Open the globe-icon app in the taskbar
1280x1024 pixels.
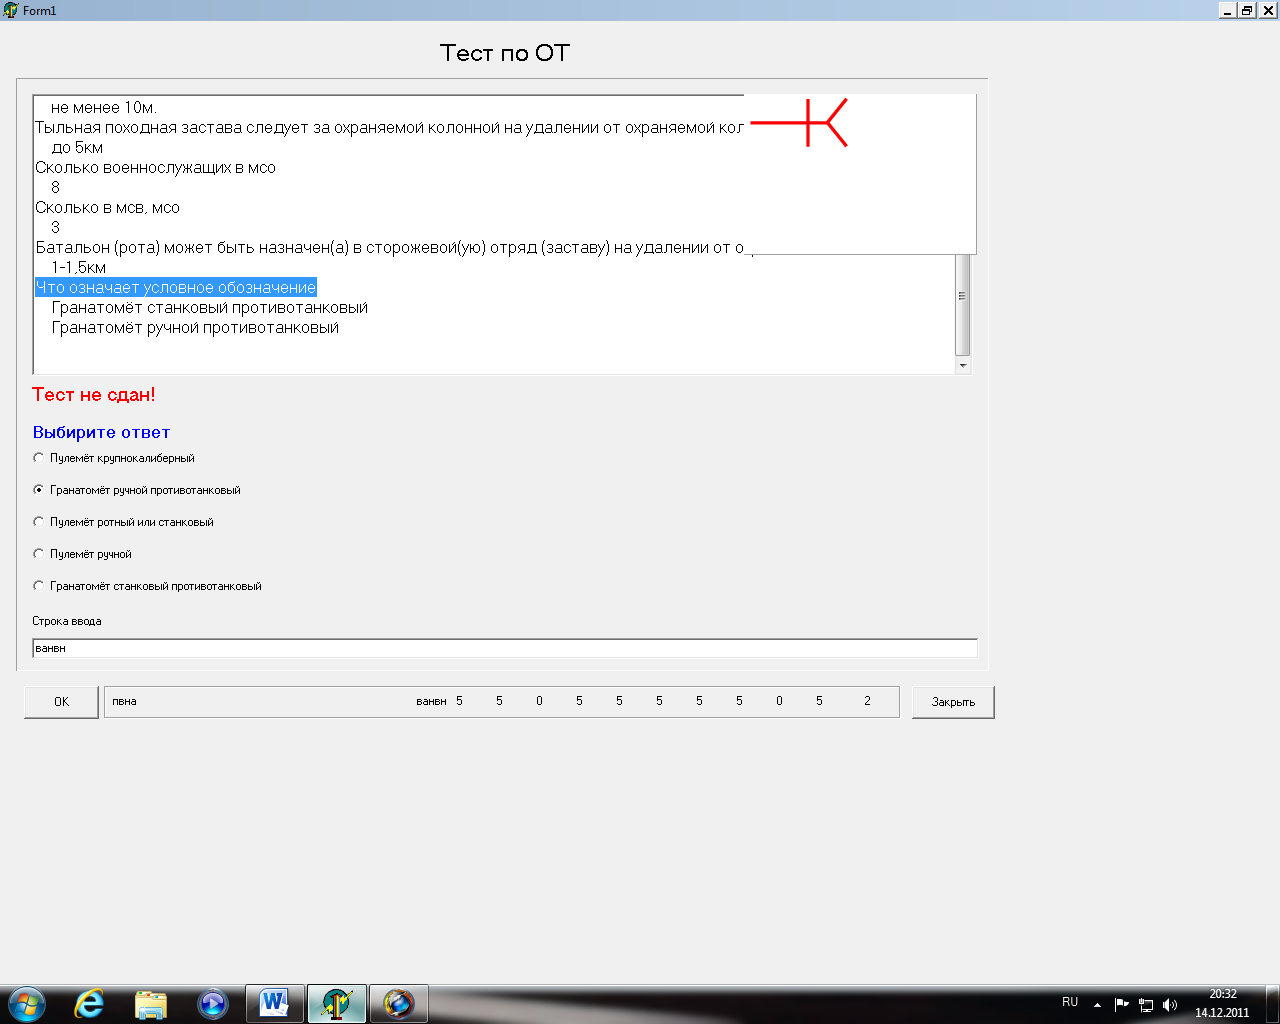click(x=398, y=1003)
